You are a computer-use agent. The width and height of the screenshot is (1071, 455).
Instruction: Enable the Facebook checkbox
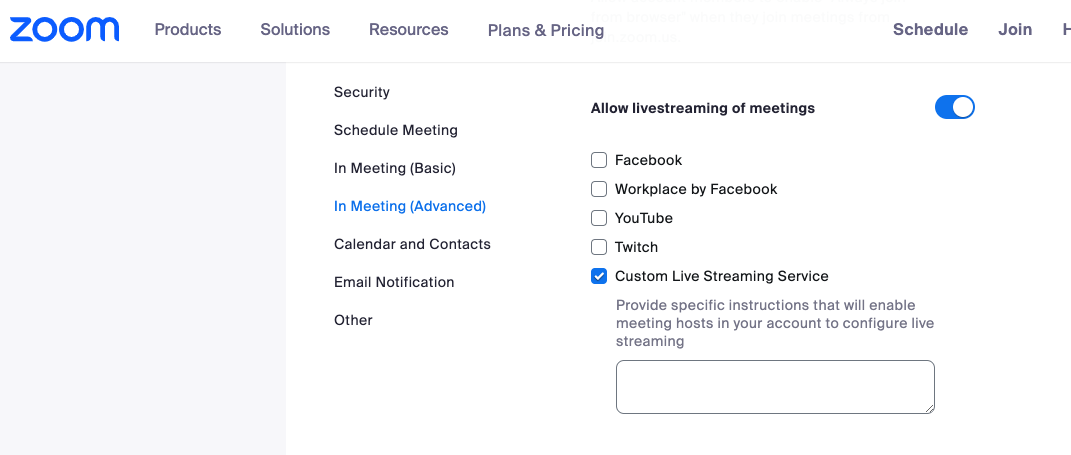click(x=599, y=160)
